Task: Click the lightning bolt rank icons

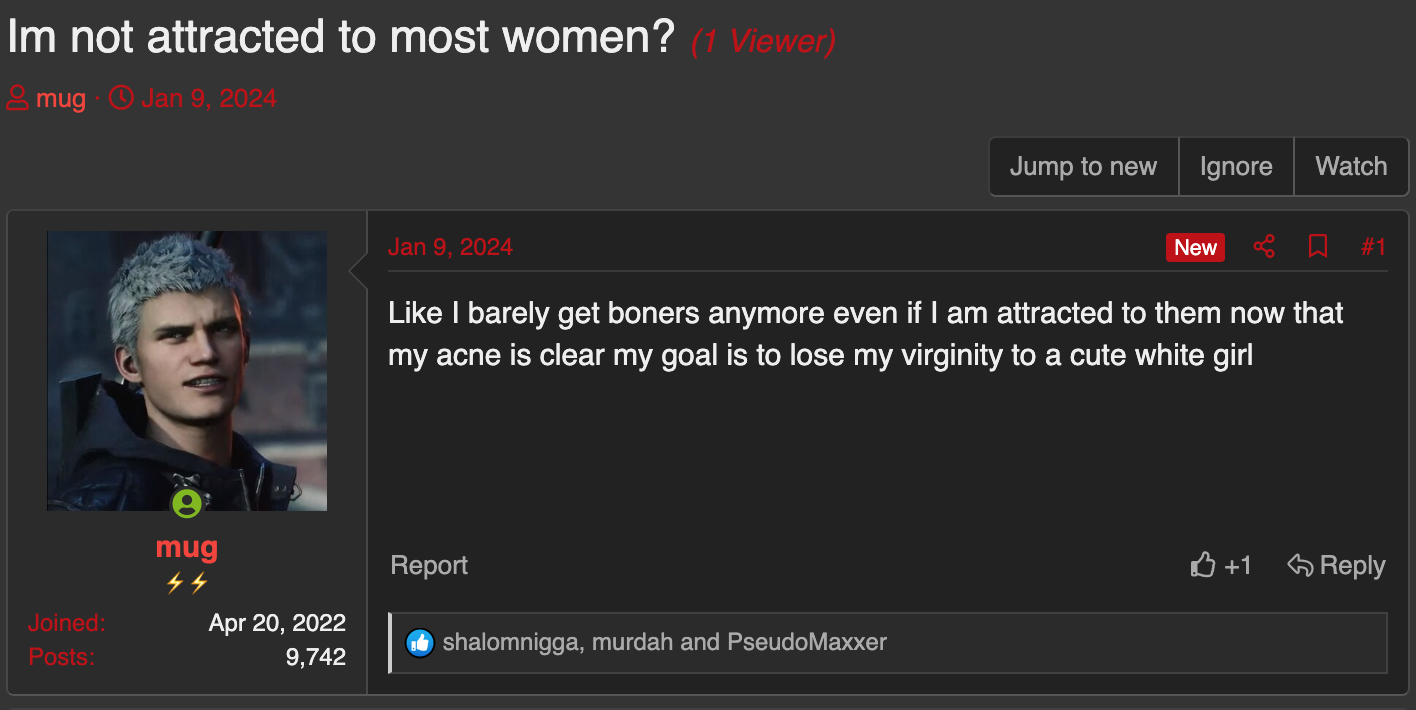Action: [187, 583]
